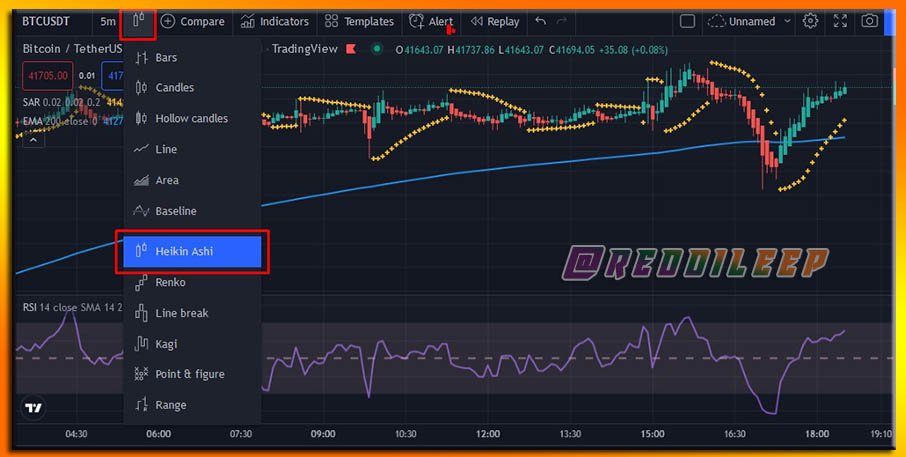
Task: Click the Renko bricks icon
Action: [141, 283]
